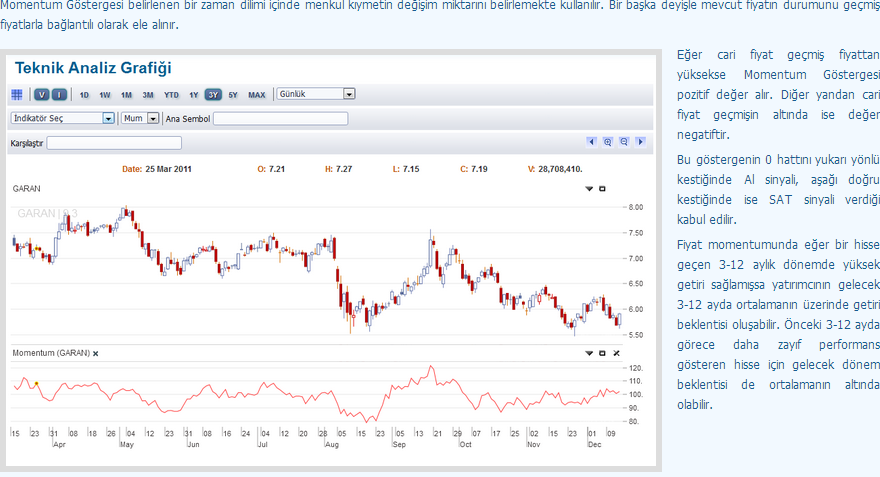The width and height of the screenshot is (880, 477).
Task: Zoom out on chart with magnifier minus
Action: pos(624,142)
